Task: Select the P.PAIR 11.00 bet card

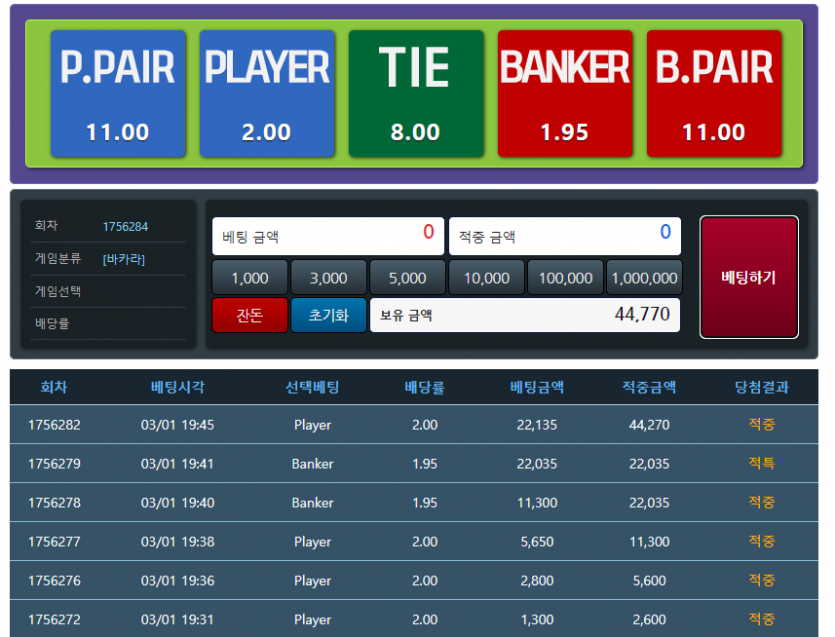Action: pyautogui.click(x=118, y=94)
